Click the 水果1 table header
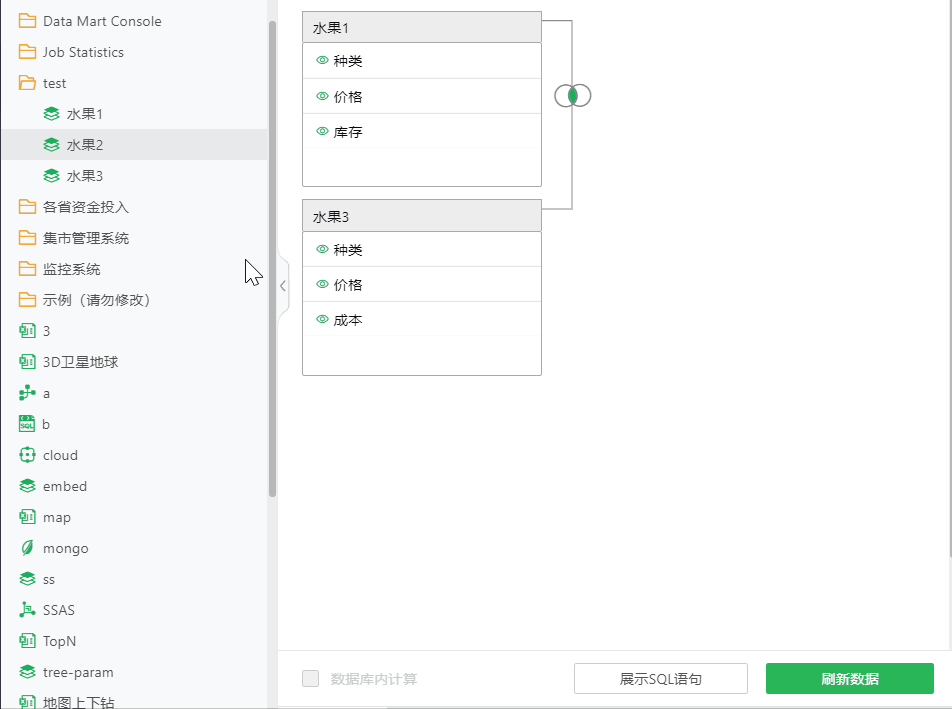 coord(421,27)
